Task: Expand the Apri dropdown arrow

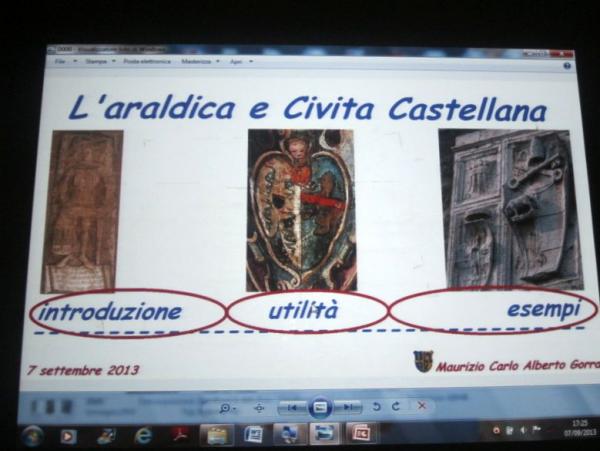Action: coord(251,61)
